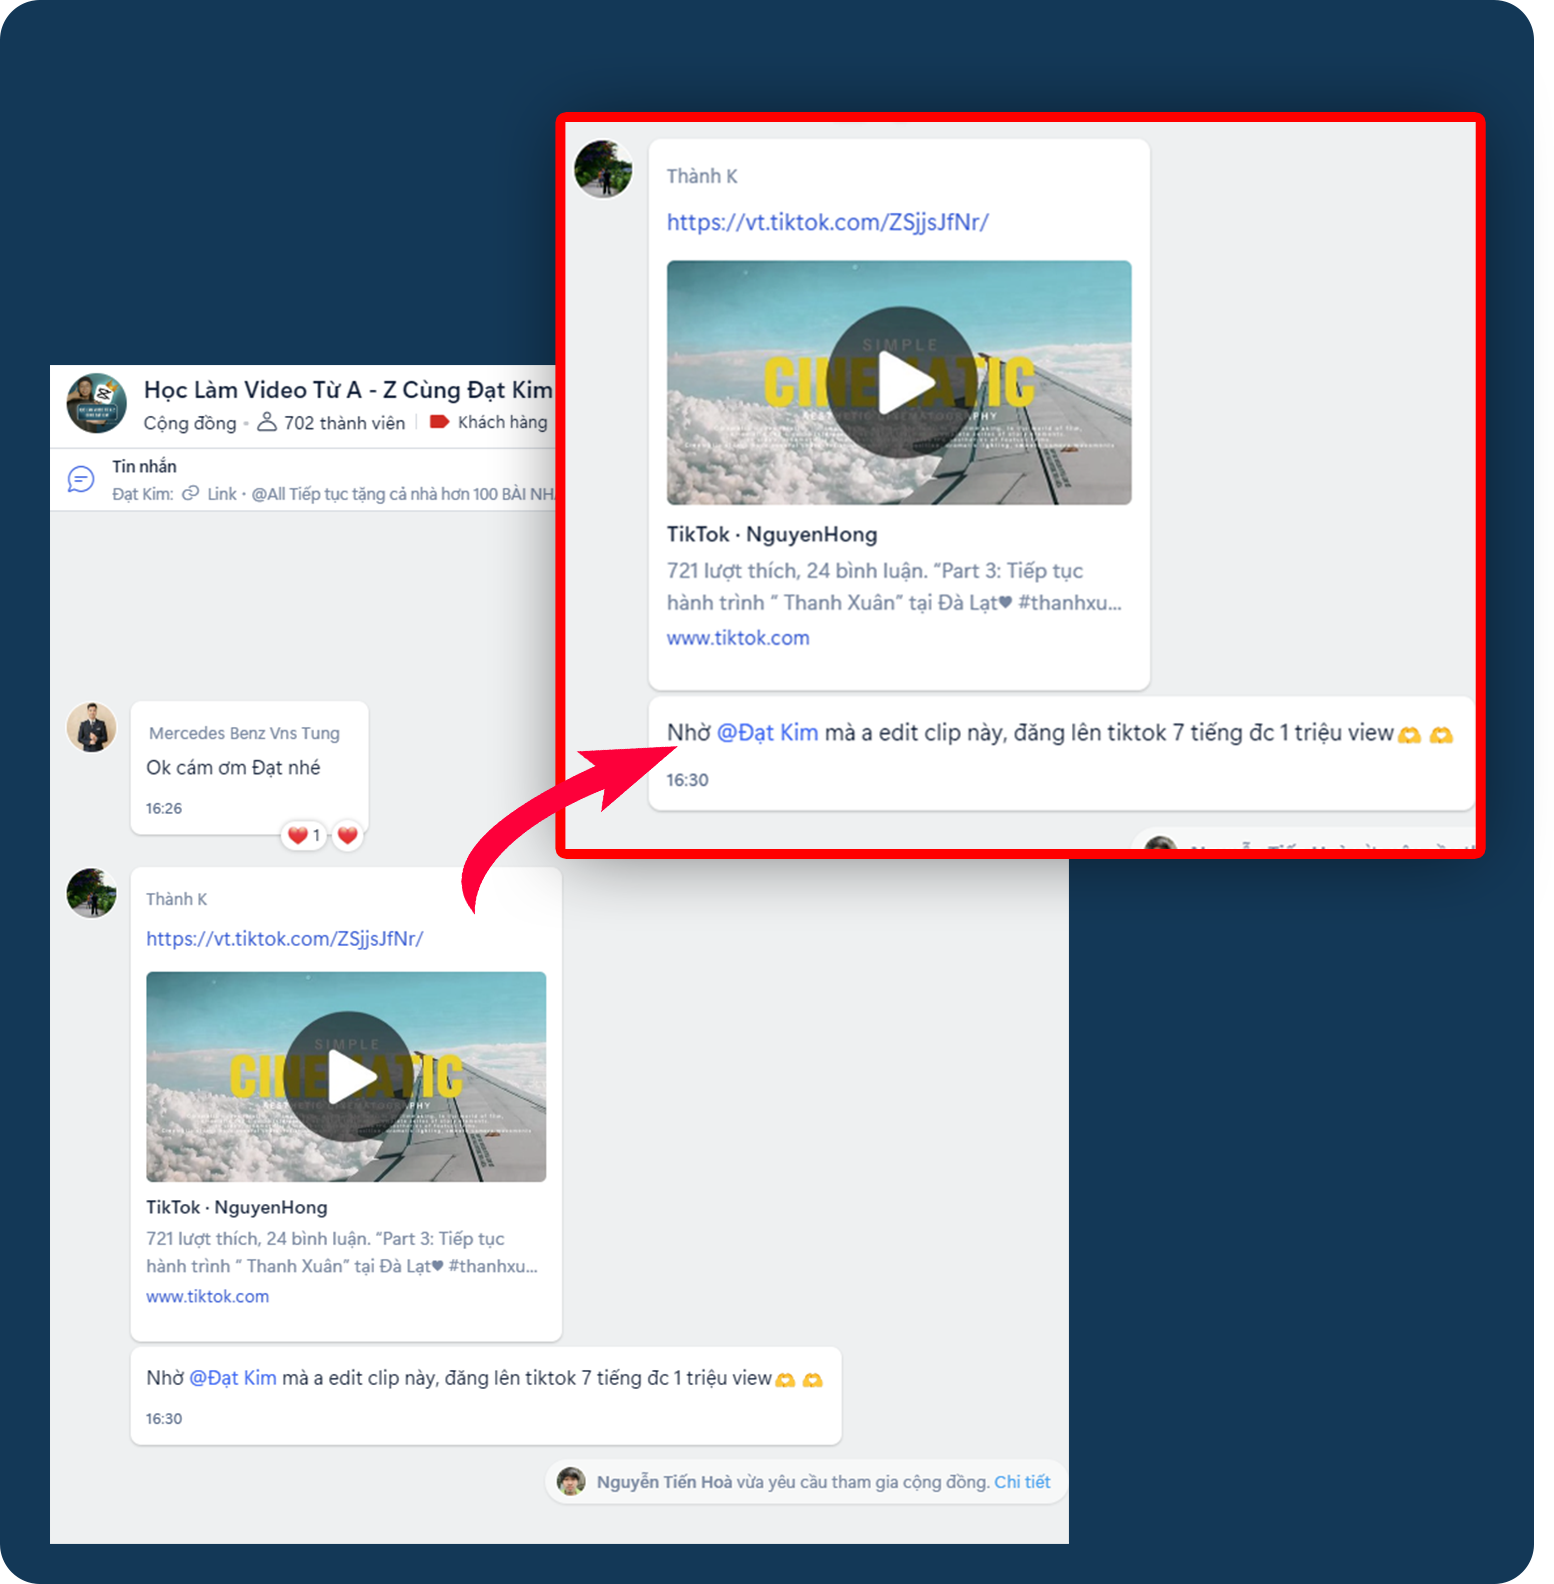Click Thành K's avatar in the main chat
The height and width of the screenshot is (1584, 1554).
click(x=91, y=892)
